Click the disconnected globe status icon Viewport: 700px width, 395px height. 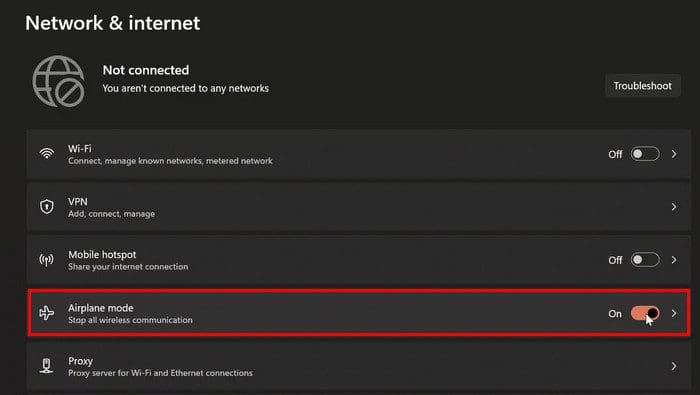(x=58, y=81)
